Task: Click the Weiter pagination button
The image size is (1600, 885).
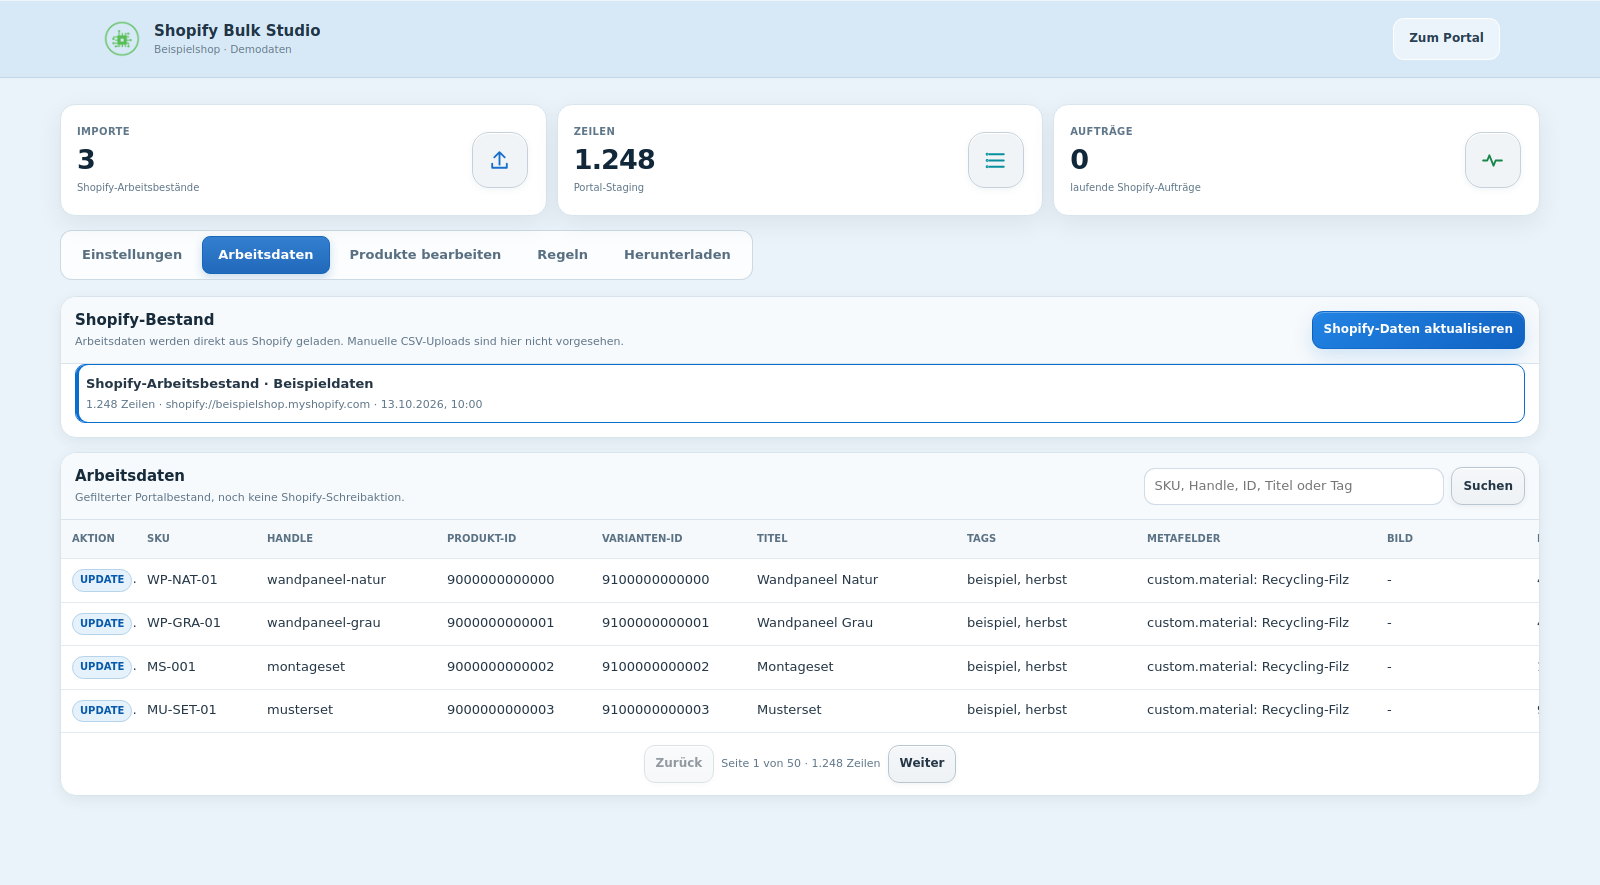Action: click(922, 763)
